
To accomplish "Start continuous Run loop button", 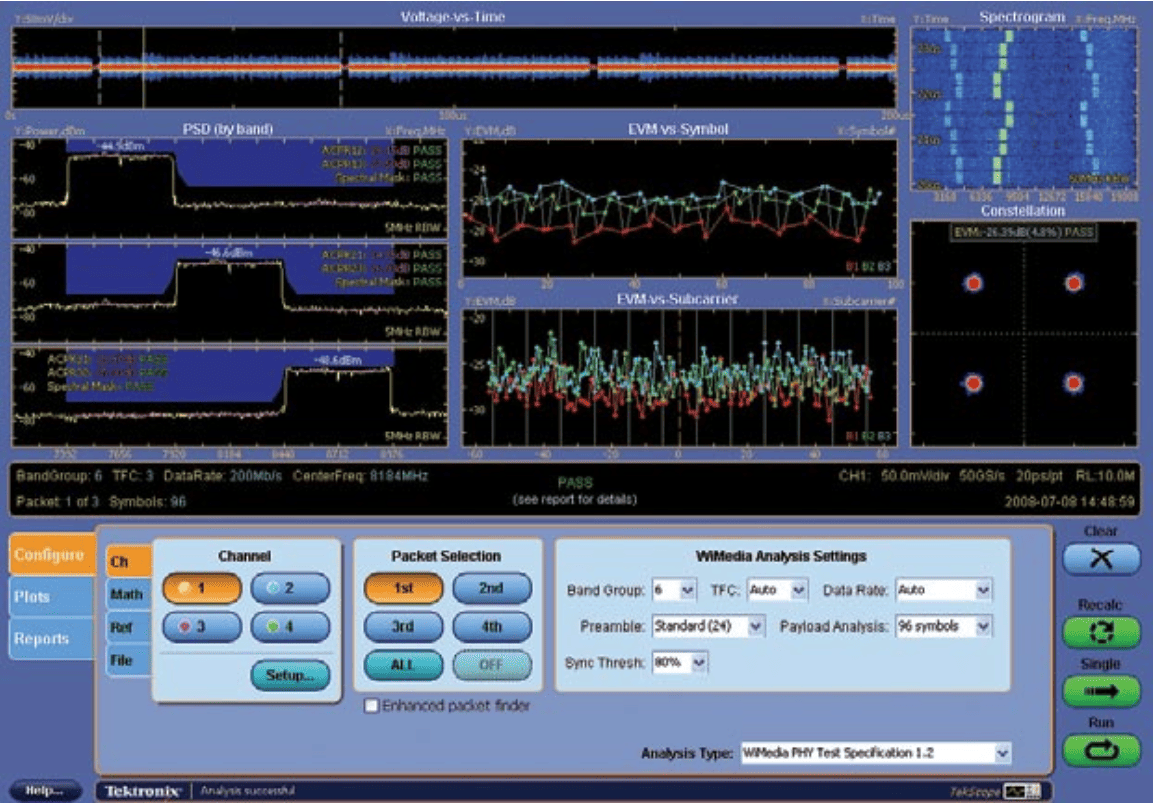I will (x=1100, y=749).
